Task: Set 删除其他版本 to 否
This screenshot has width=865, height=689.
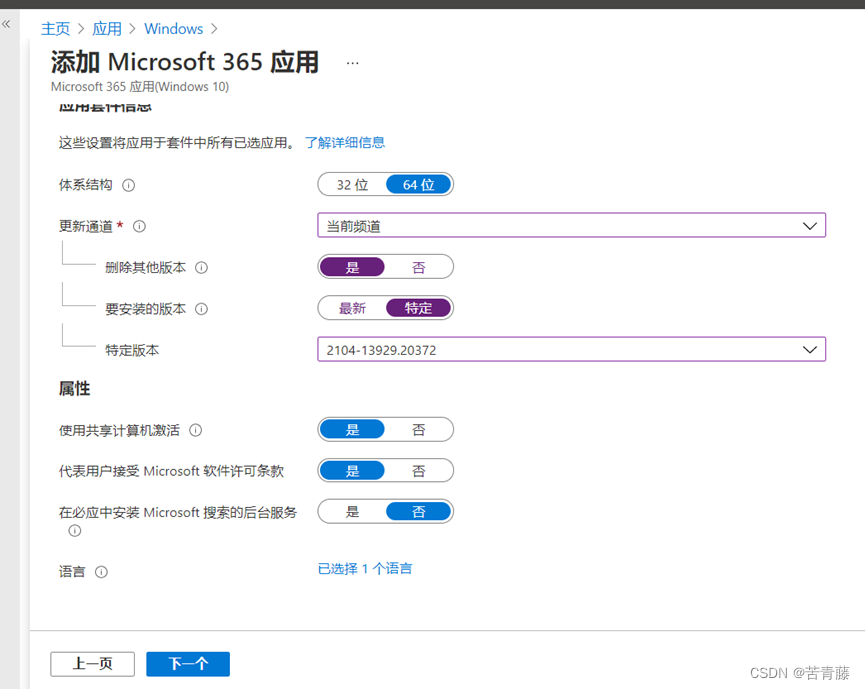Action: click(x=419, y=267)
